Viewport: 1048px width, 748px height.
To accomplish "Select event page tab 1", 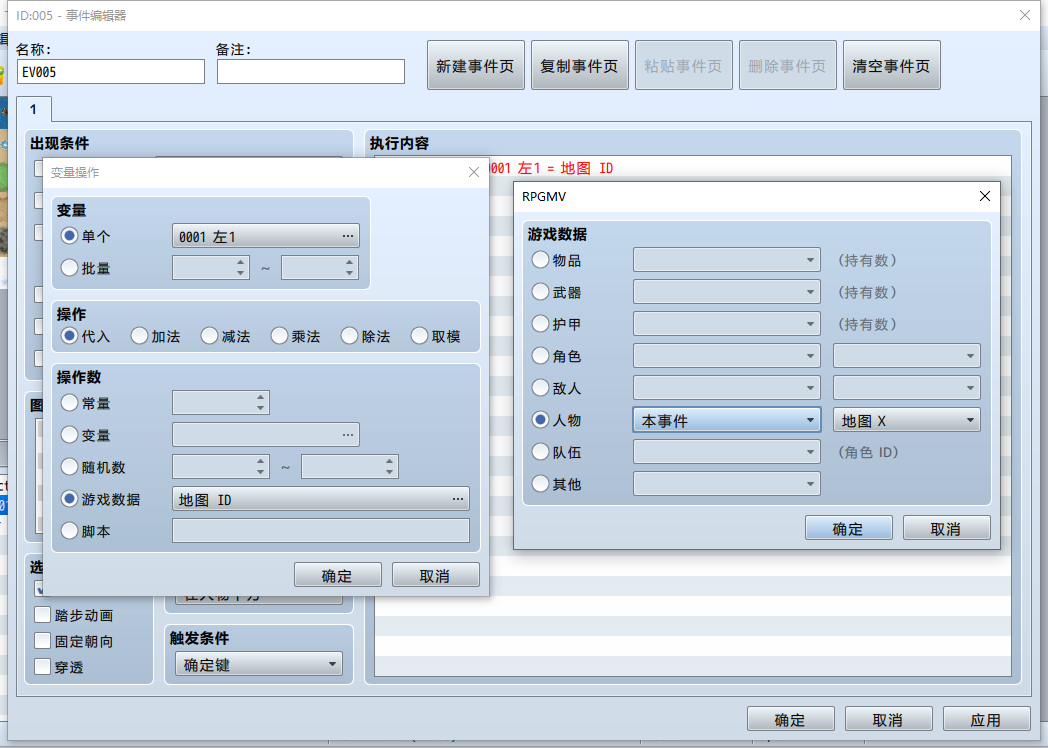I will point(33,109).
